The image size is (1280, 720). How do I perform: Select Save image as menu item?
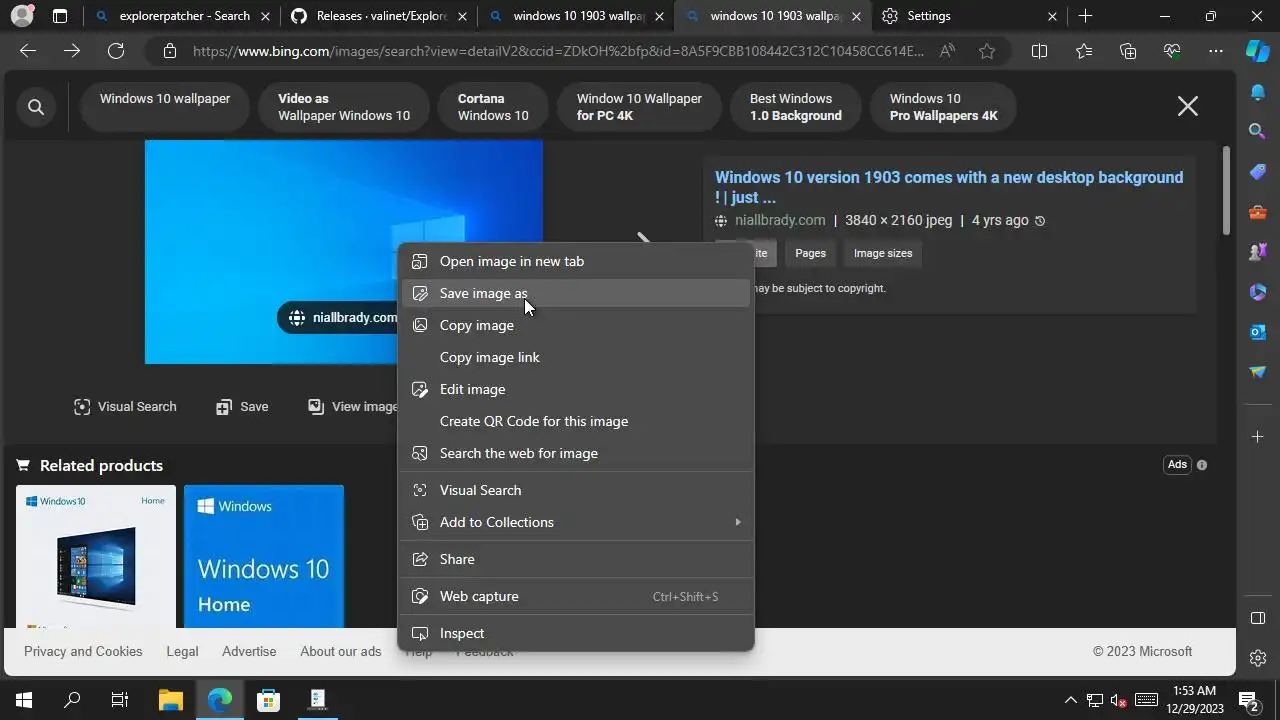(576, 293)
